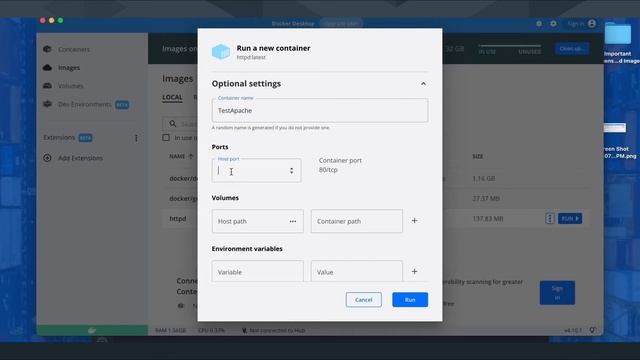Open httpd row more options menu

coord(550,218)
